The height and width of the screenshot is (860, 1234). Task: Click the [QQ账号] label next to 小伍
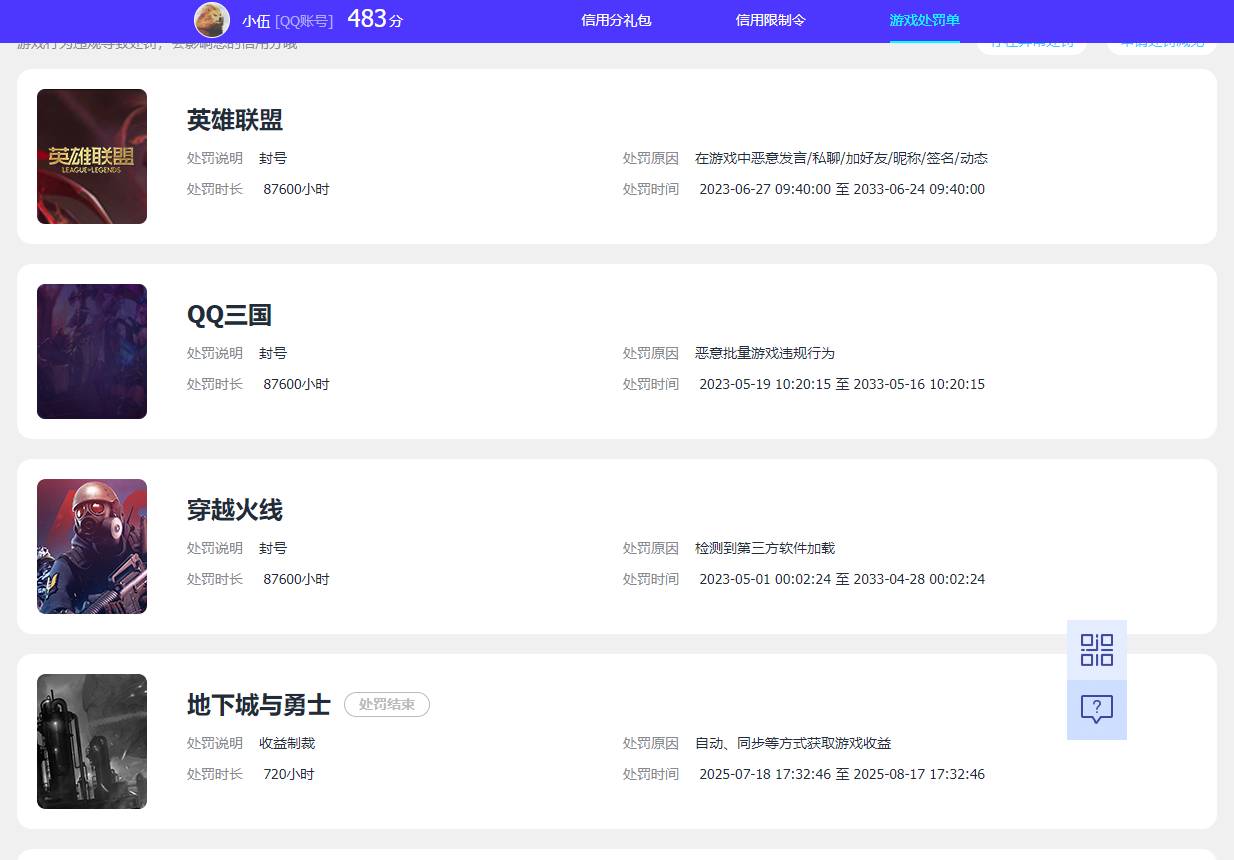[305, 20]
